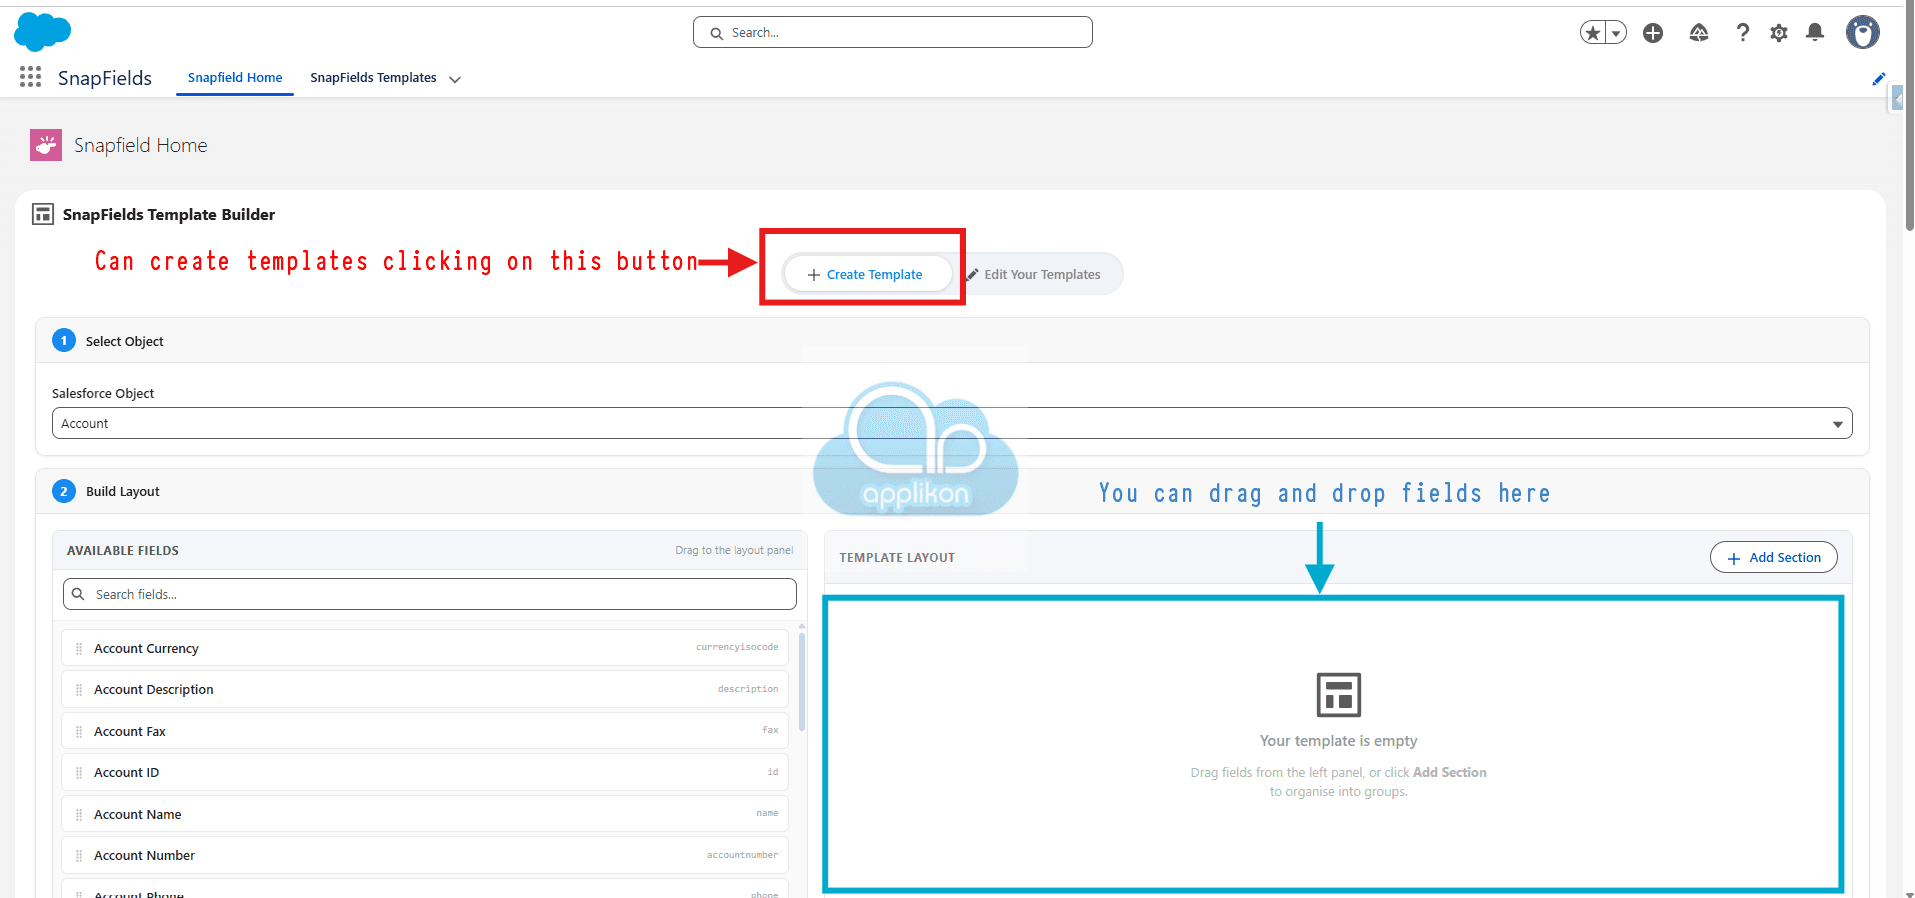Screen dimensions: 1915x898
Task: Grab the Account Description drag handle
Action: pos(79,690)
